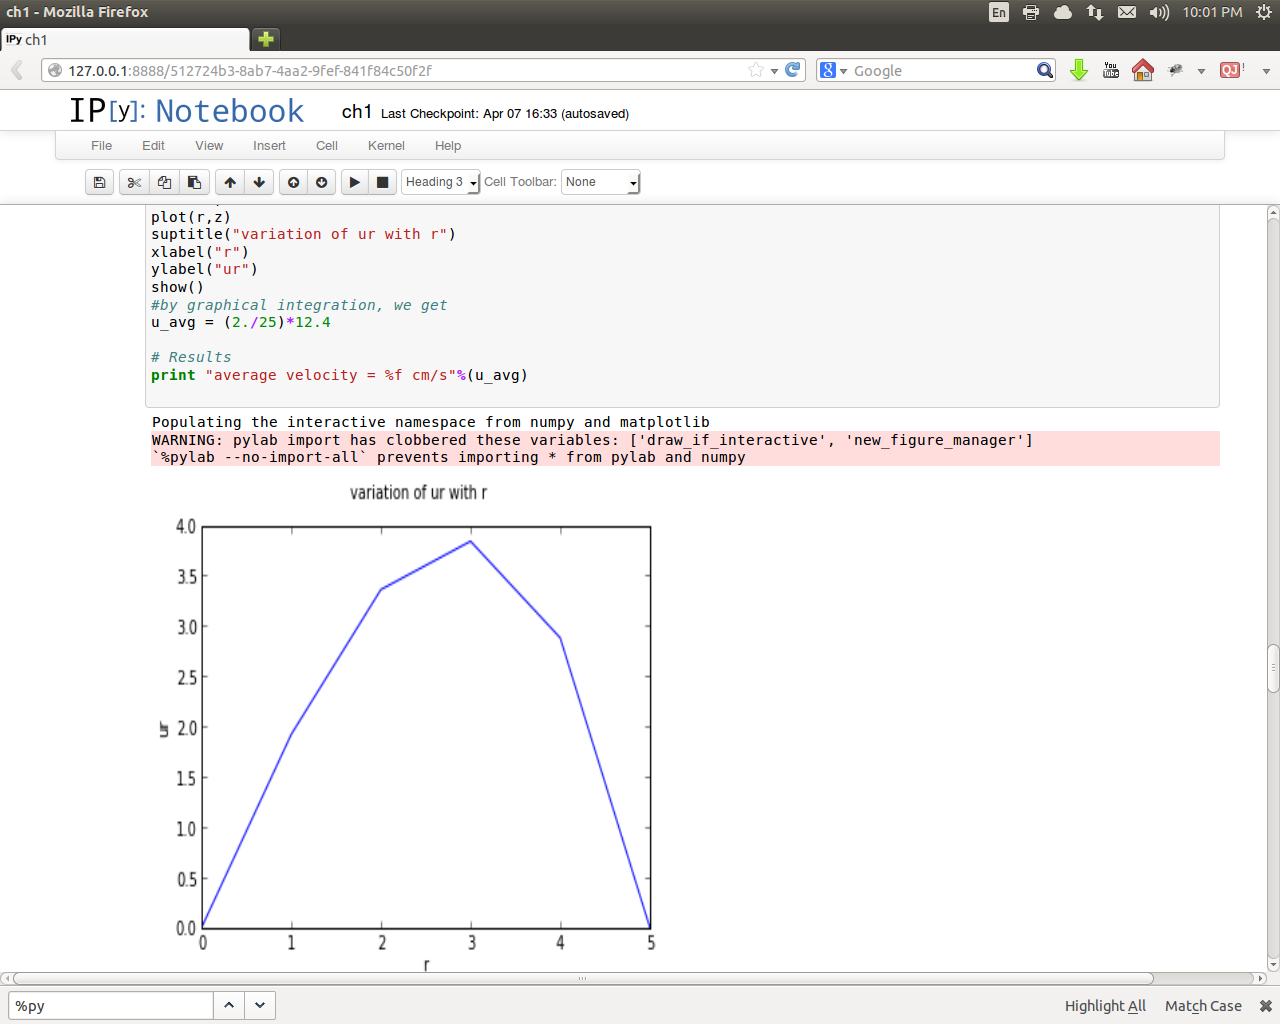Viewport: 1280px width, 1024px height.
Task: Open the Google search engine selector dropdown
Action: coord(833,70)
